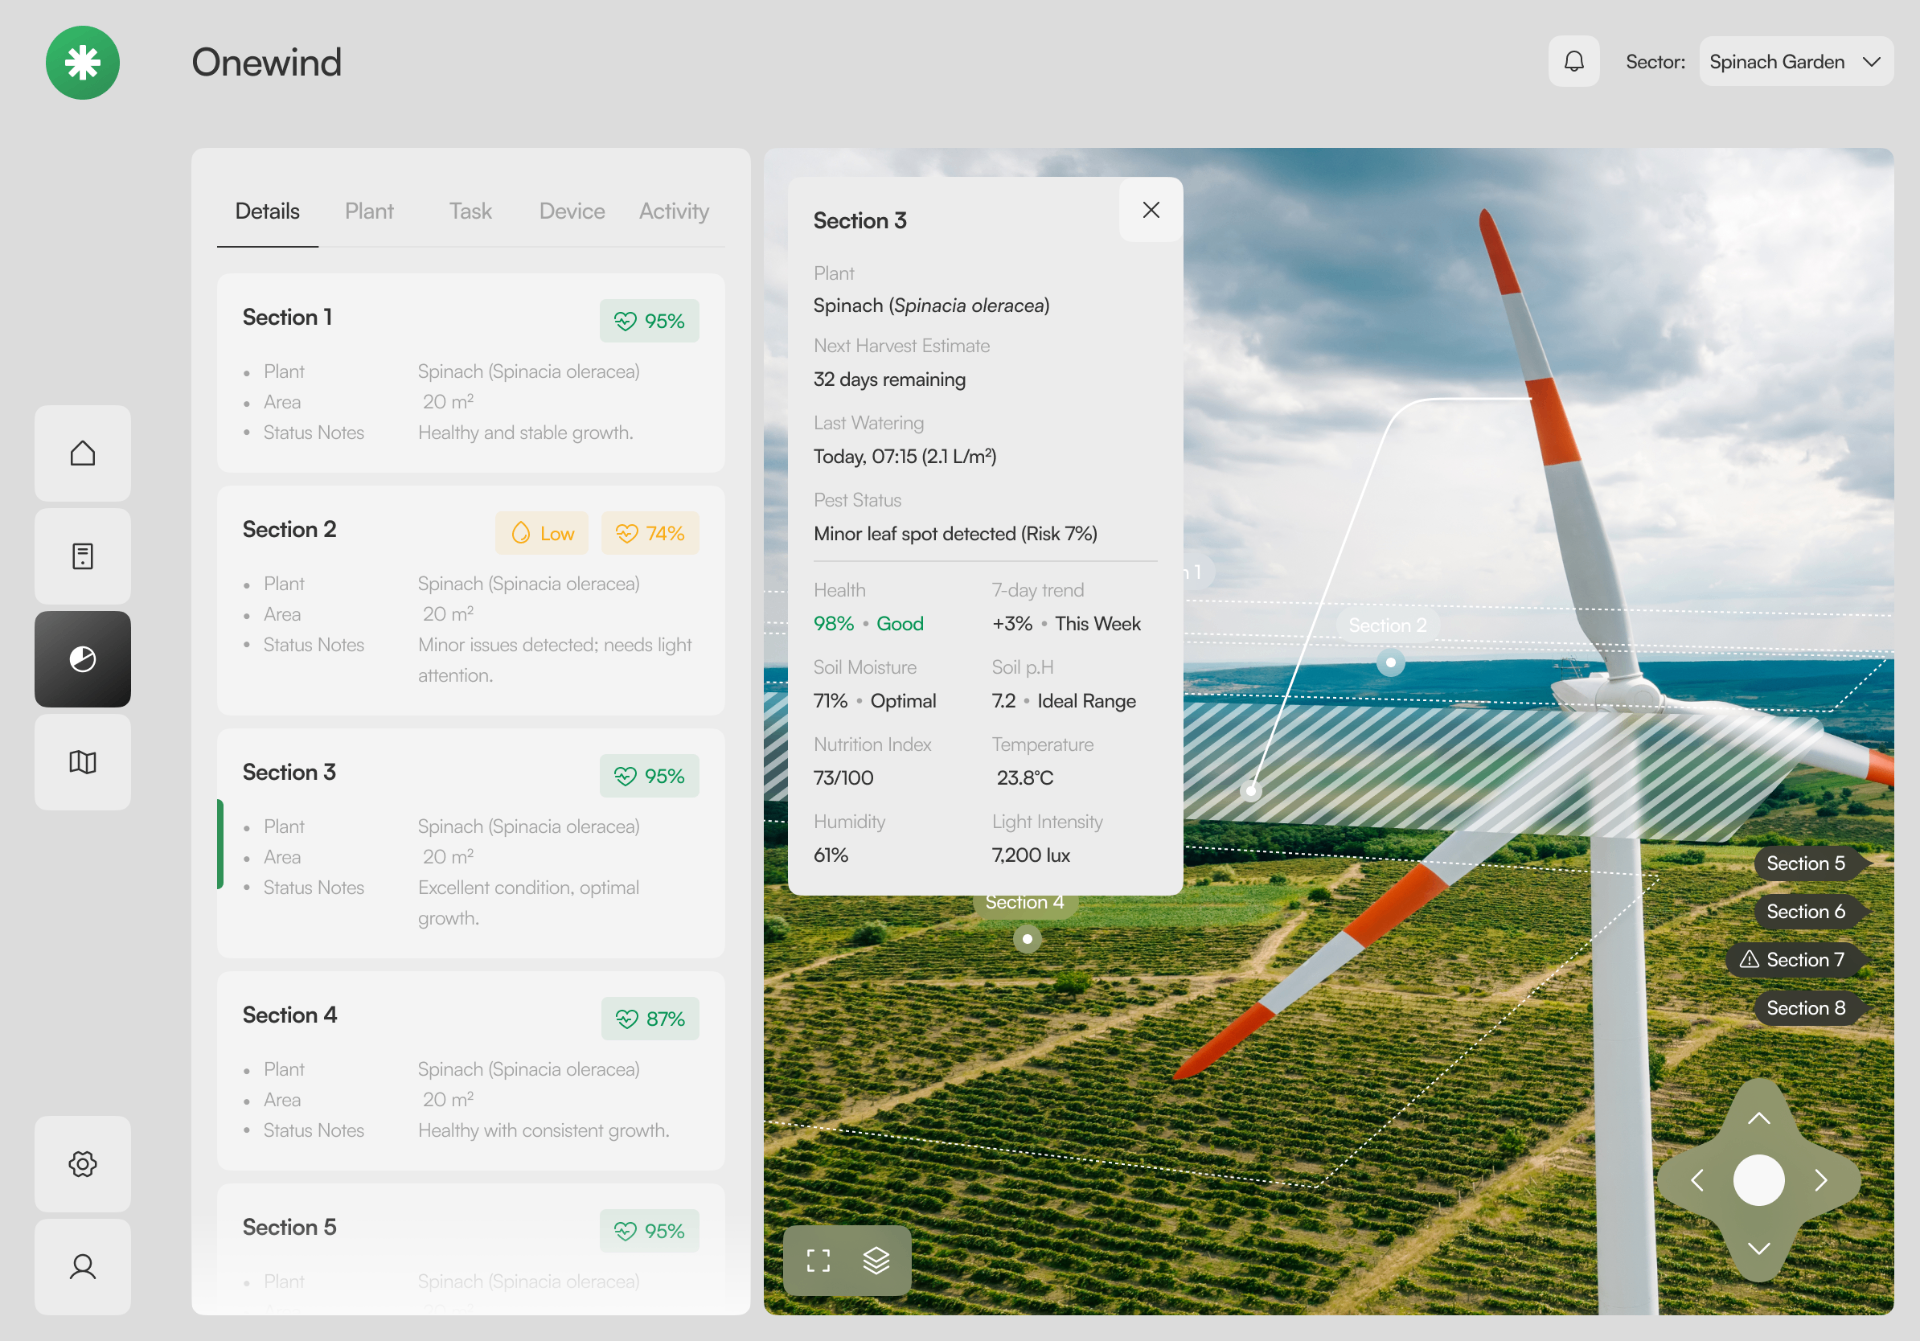1920x1341 pixels.
Task: Click the '71% Optimal' soil moisture value
Action: pos(874,701)
